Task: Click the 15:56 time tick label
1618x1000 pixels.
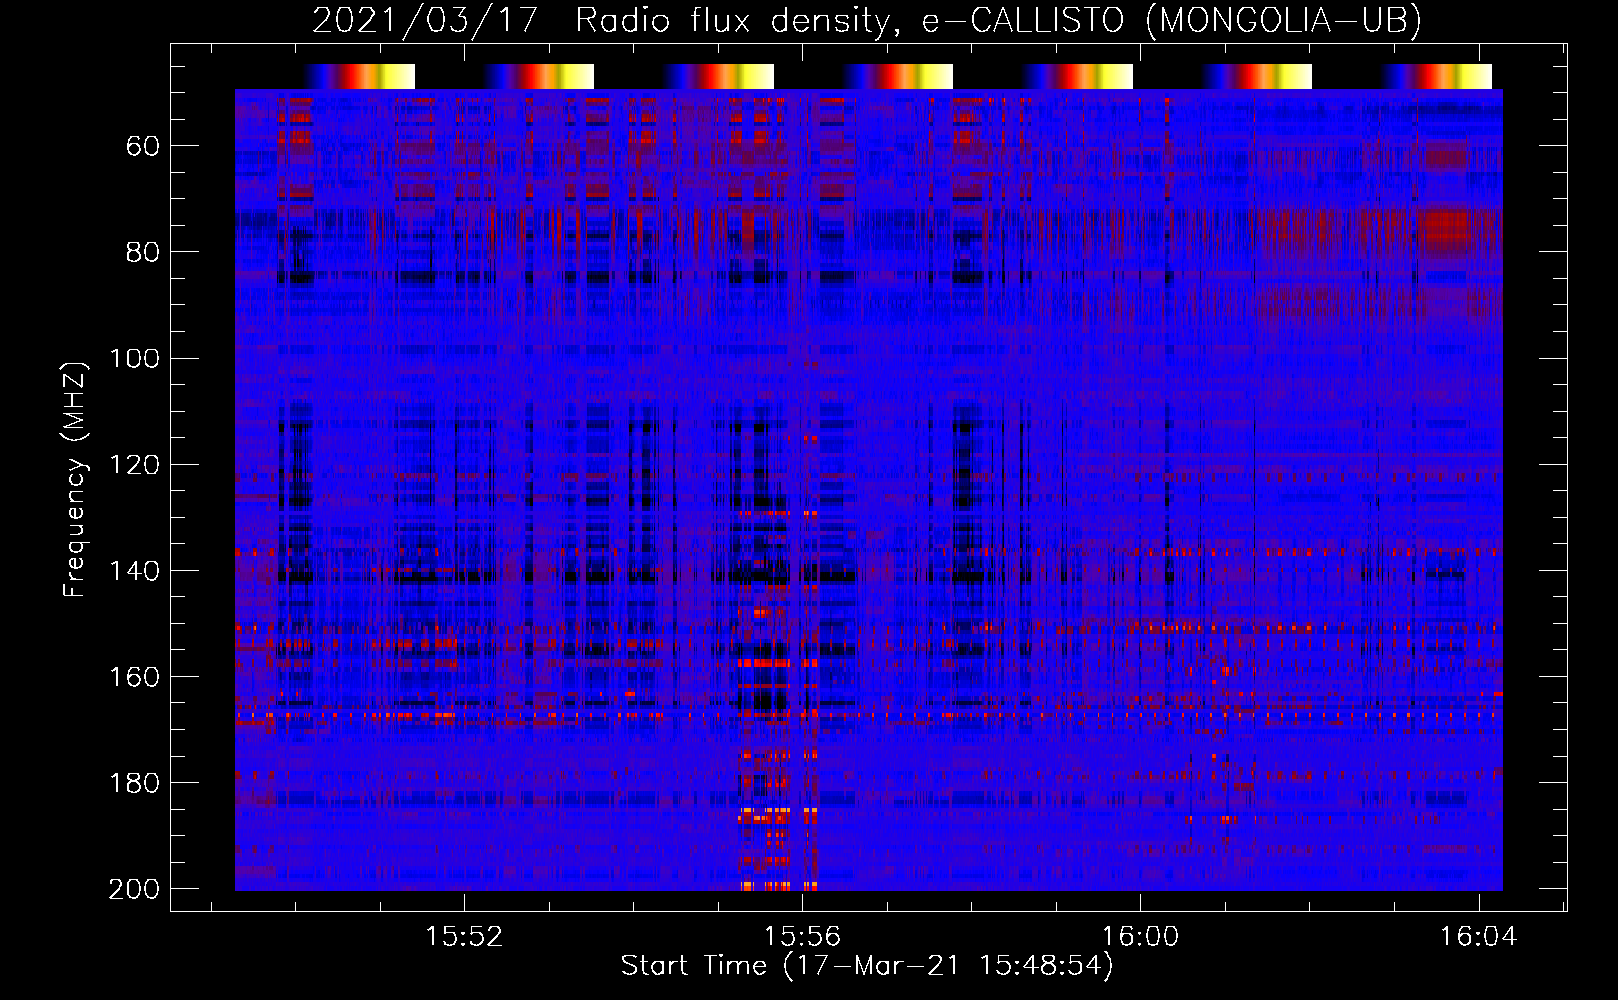Action: pos(802,937)
